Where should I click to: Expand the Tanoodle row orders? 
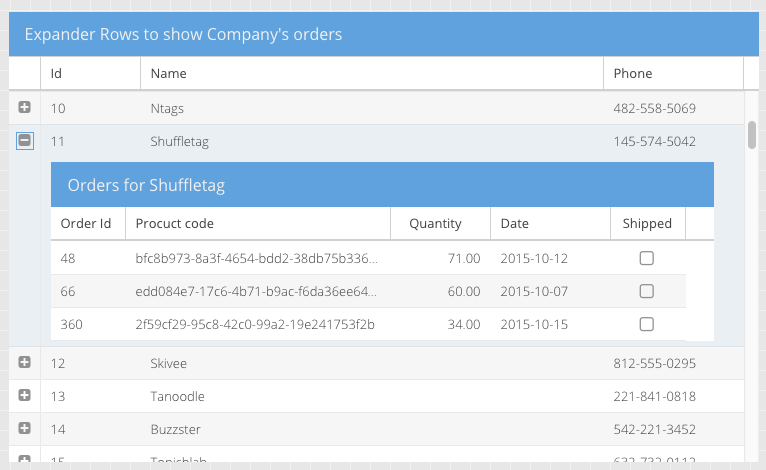click(x=25, y=396)
